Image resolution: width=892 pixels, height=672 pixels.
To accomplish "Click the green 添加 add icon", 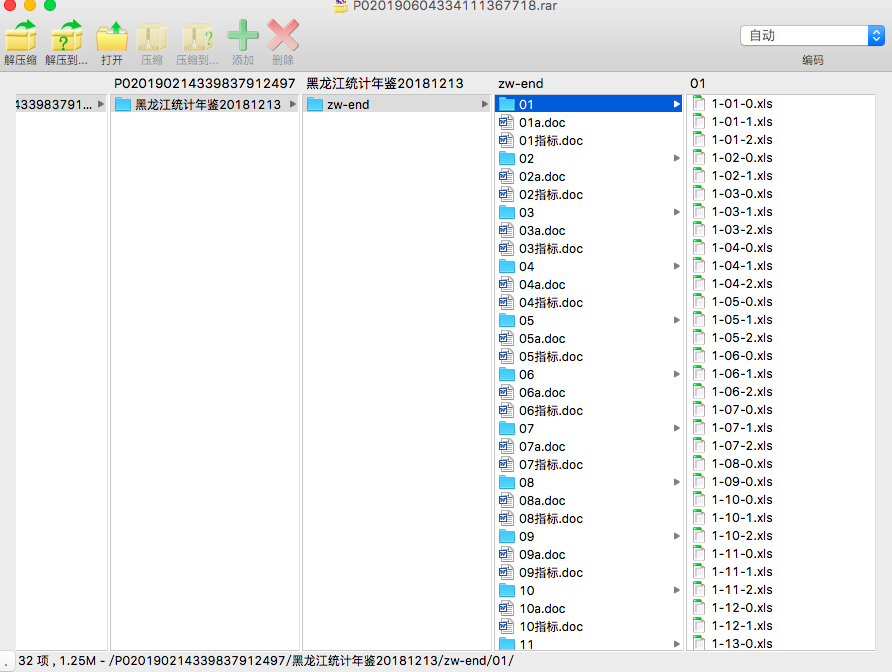I will (243, 35).
